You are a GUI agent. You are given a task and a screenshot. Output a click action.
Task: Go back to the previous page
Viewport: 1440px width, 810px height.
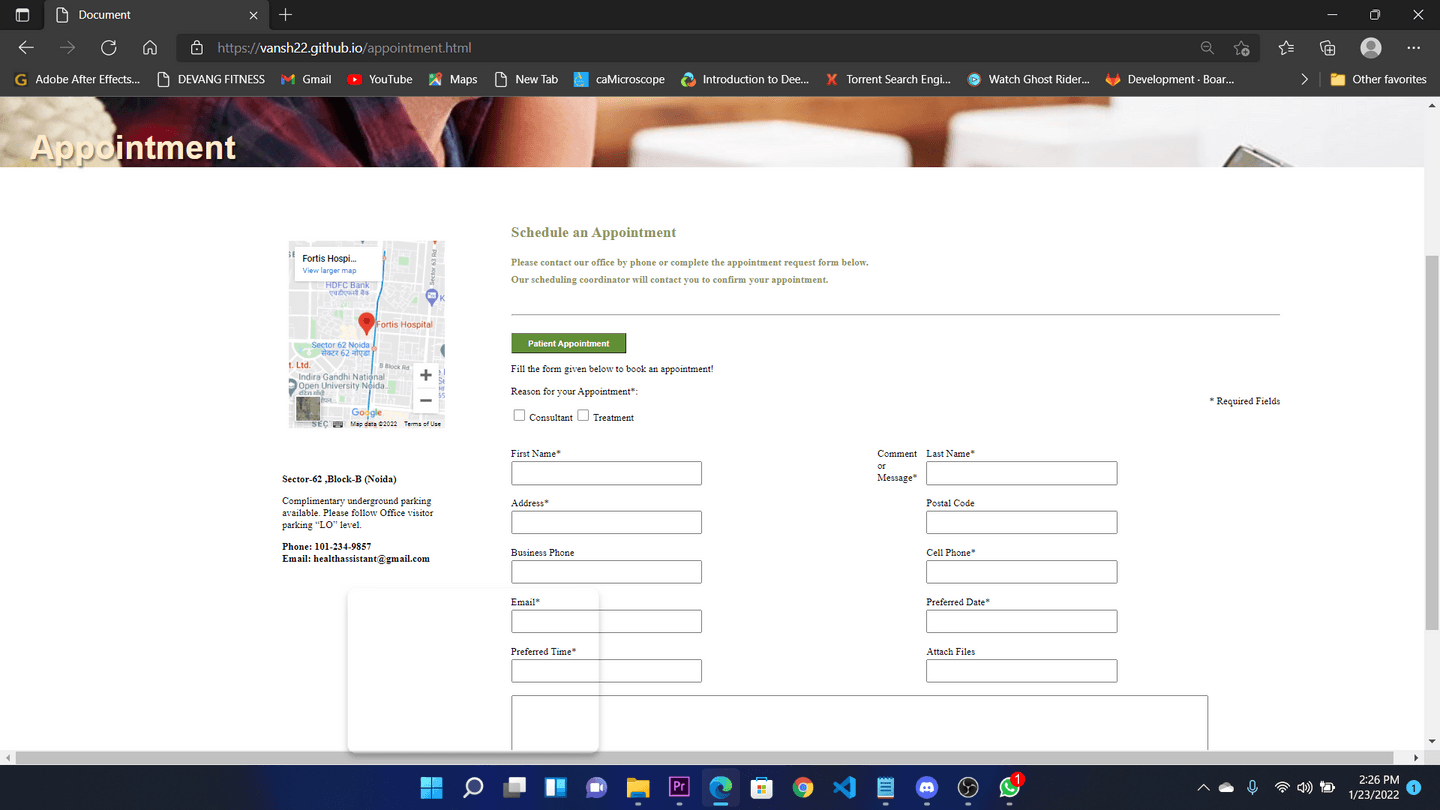(x=26, y=47)
